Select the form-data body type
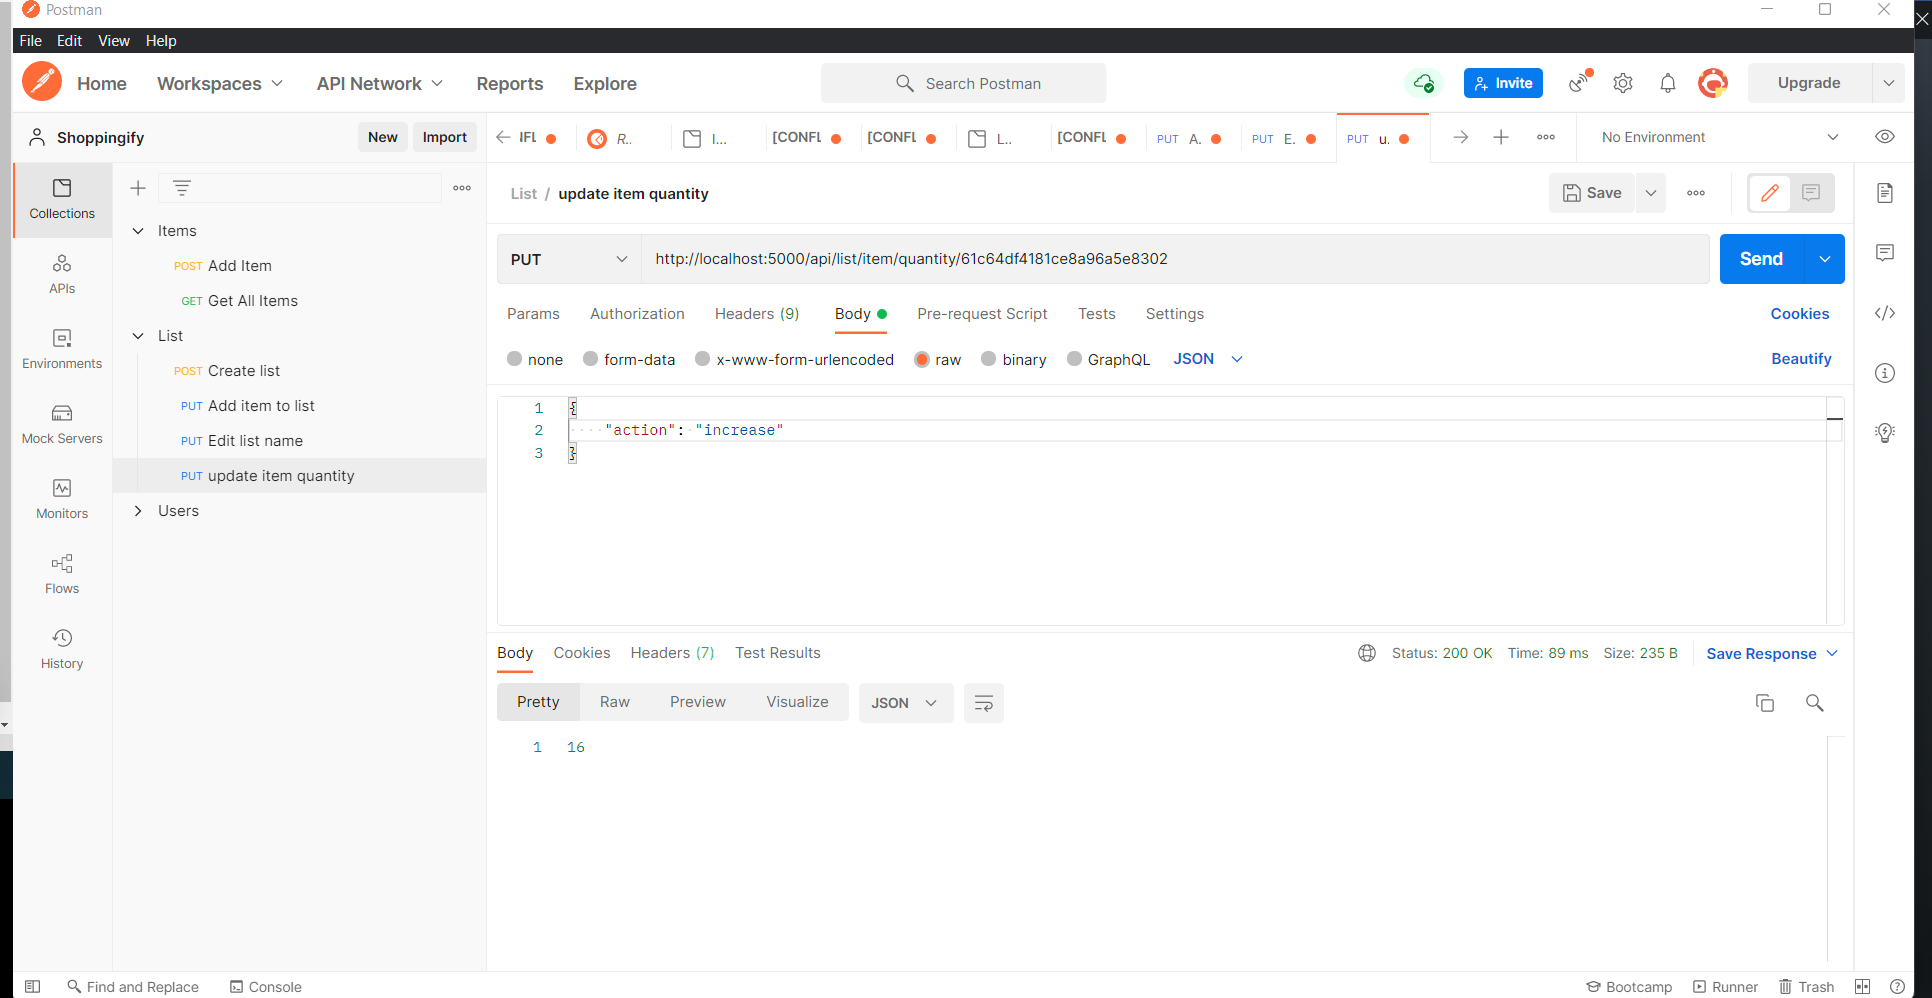Screen dimensions: 1932x998 590,359
